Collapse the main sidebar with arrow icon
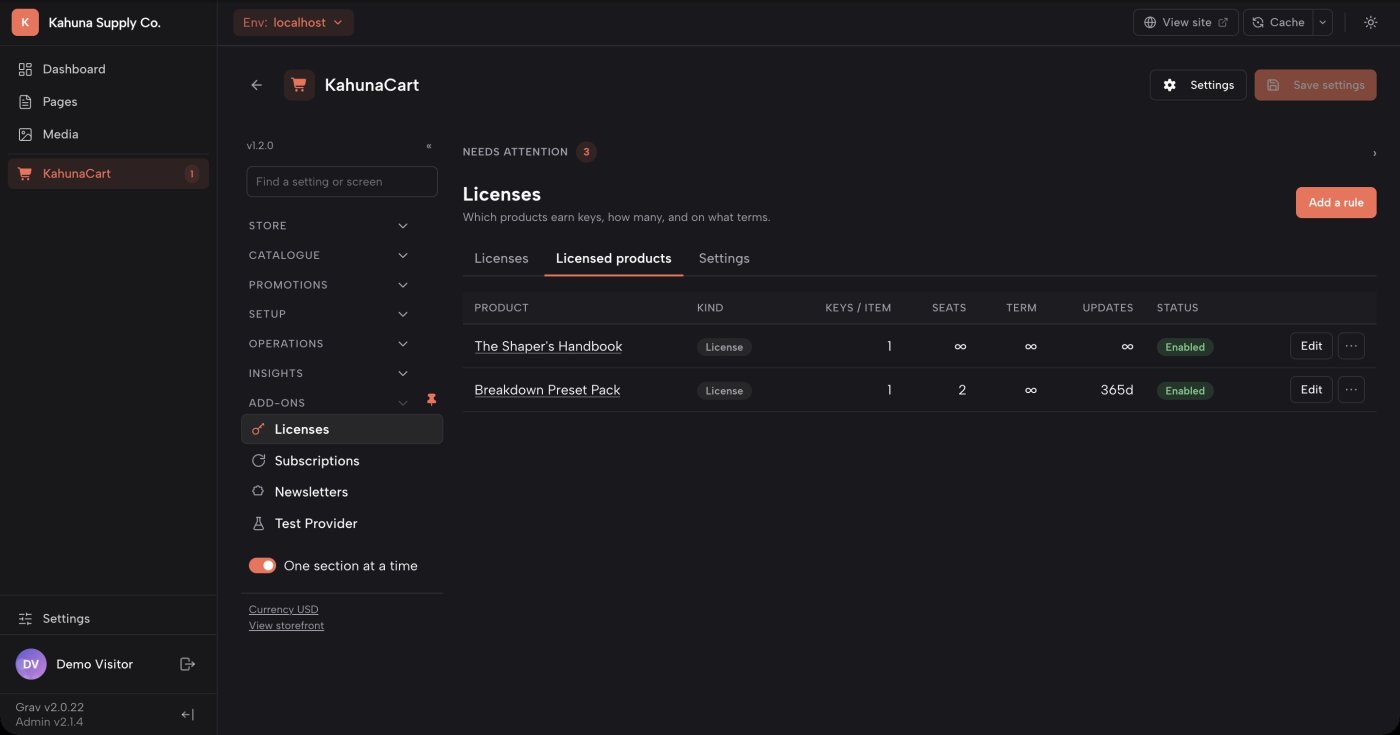 (187, 714)
